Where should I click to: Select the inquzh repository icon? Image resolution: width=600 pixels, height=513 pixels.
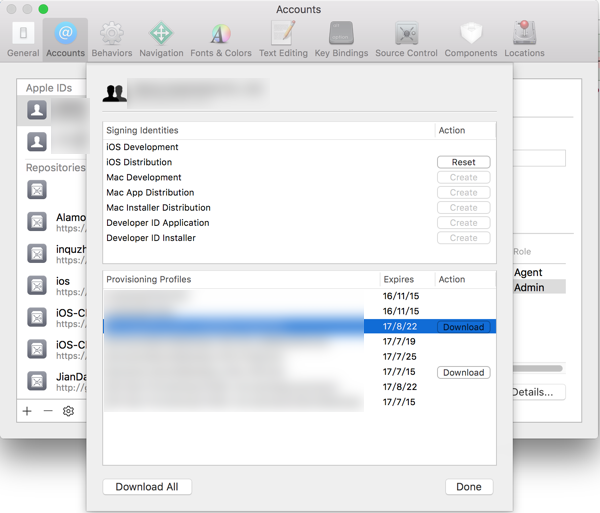click(37, 253)
